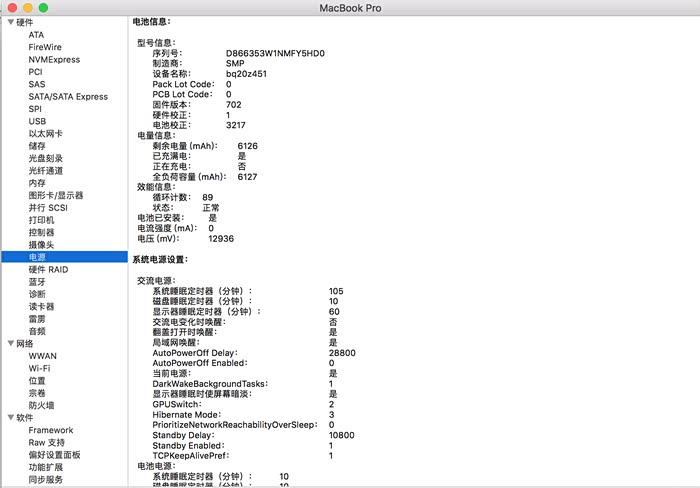This screenshot has height=488, width=700.
Task: Click the firmware version value 702
Action: pos(233,104)
